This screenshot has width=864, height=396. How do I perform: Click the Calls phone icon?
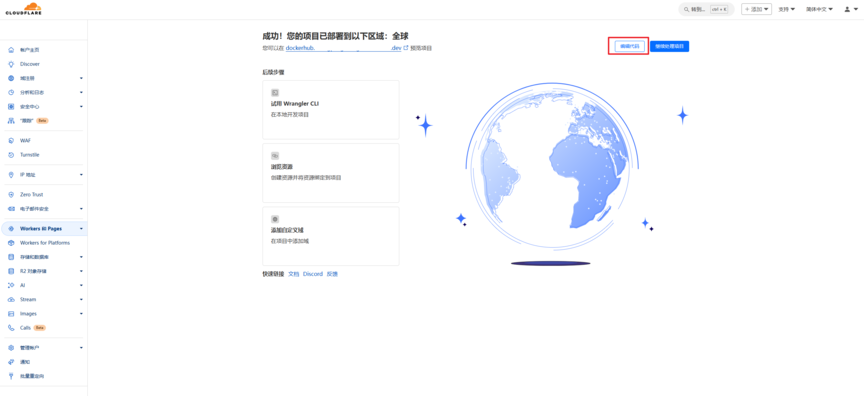[11, 328]
